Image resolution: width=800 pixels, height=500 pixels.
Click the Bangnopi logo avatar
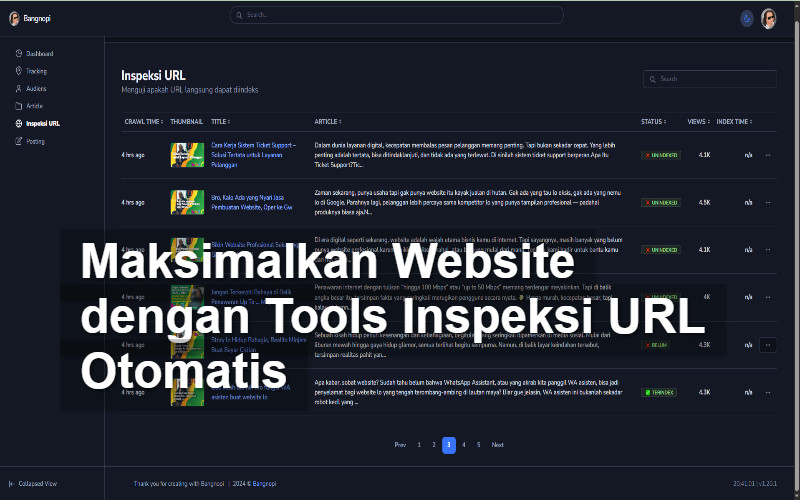pos(14,18)
